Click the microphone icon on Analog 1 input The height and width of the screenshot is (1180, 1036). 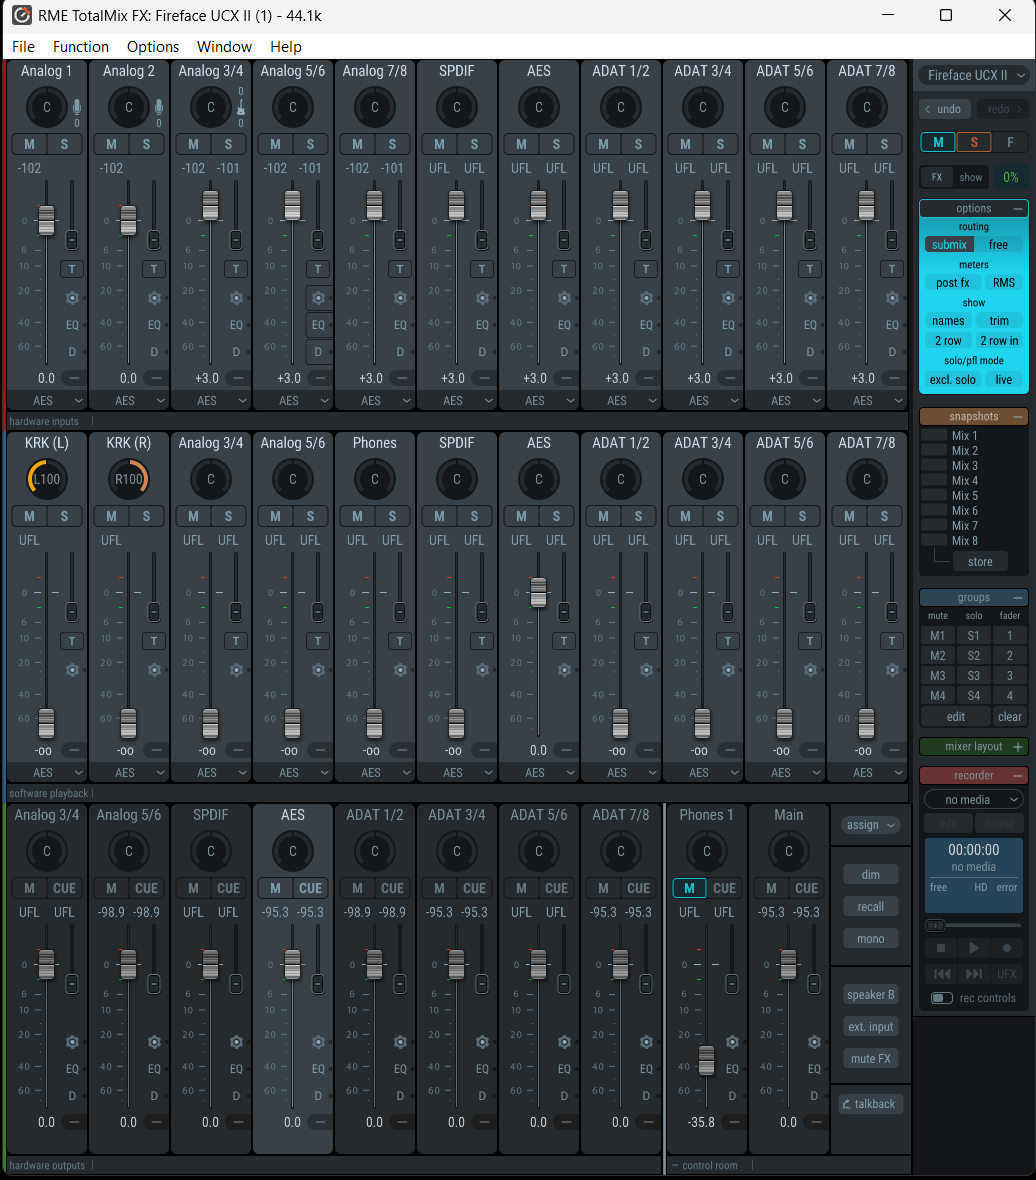coord(77,107)
